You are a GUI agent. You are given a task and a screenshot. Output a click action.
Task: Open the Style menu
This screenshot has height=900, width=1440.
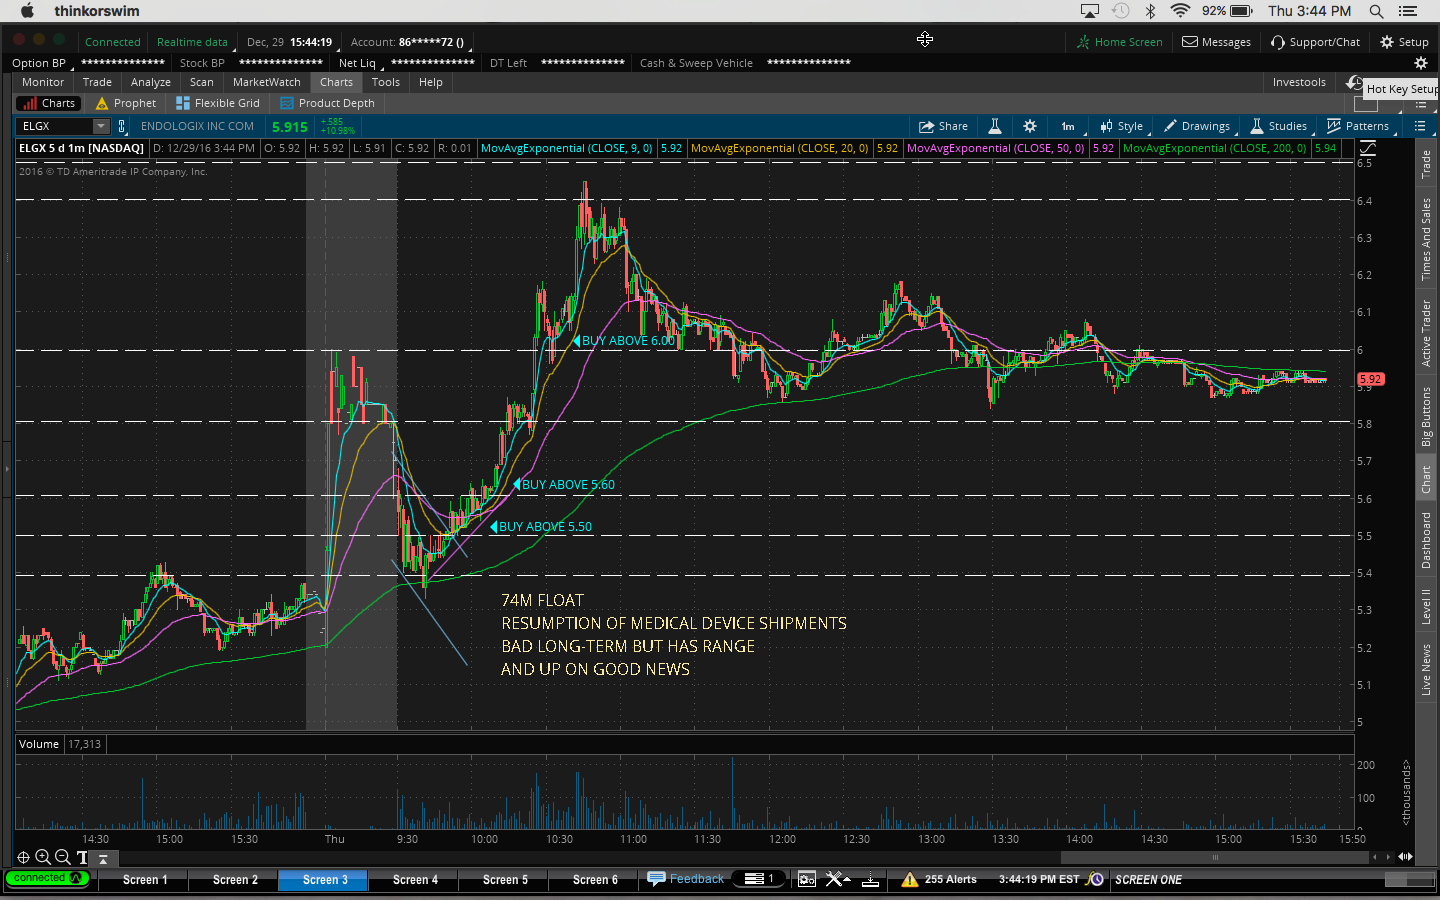pyautogui.click(x=1121, y=126)
